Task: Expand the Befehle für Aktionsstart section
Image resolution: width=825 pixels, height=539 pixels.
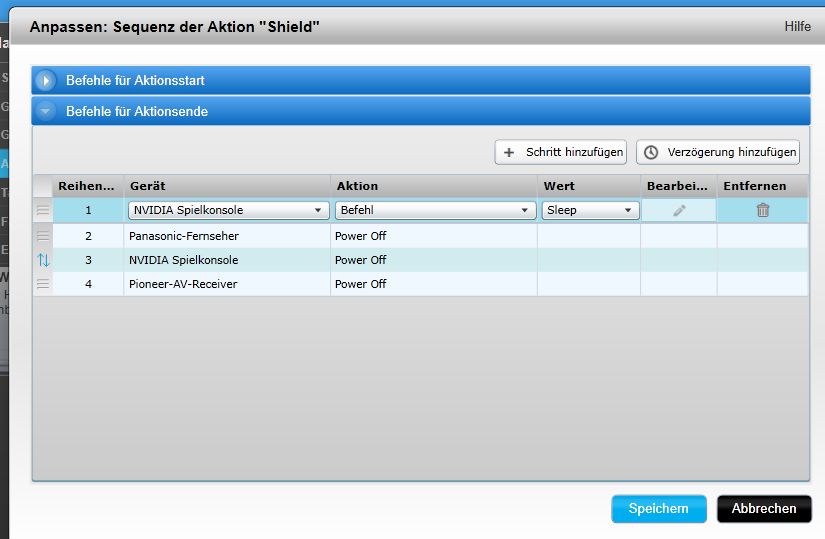Action: (x=46, y=80)
